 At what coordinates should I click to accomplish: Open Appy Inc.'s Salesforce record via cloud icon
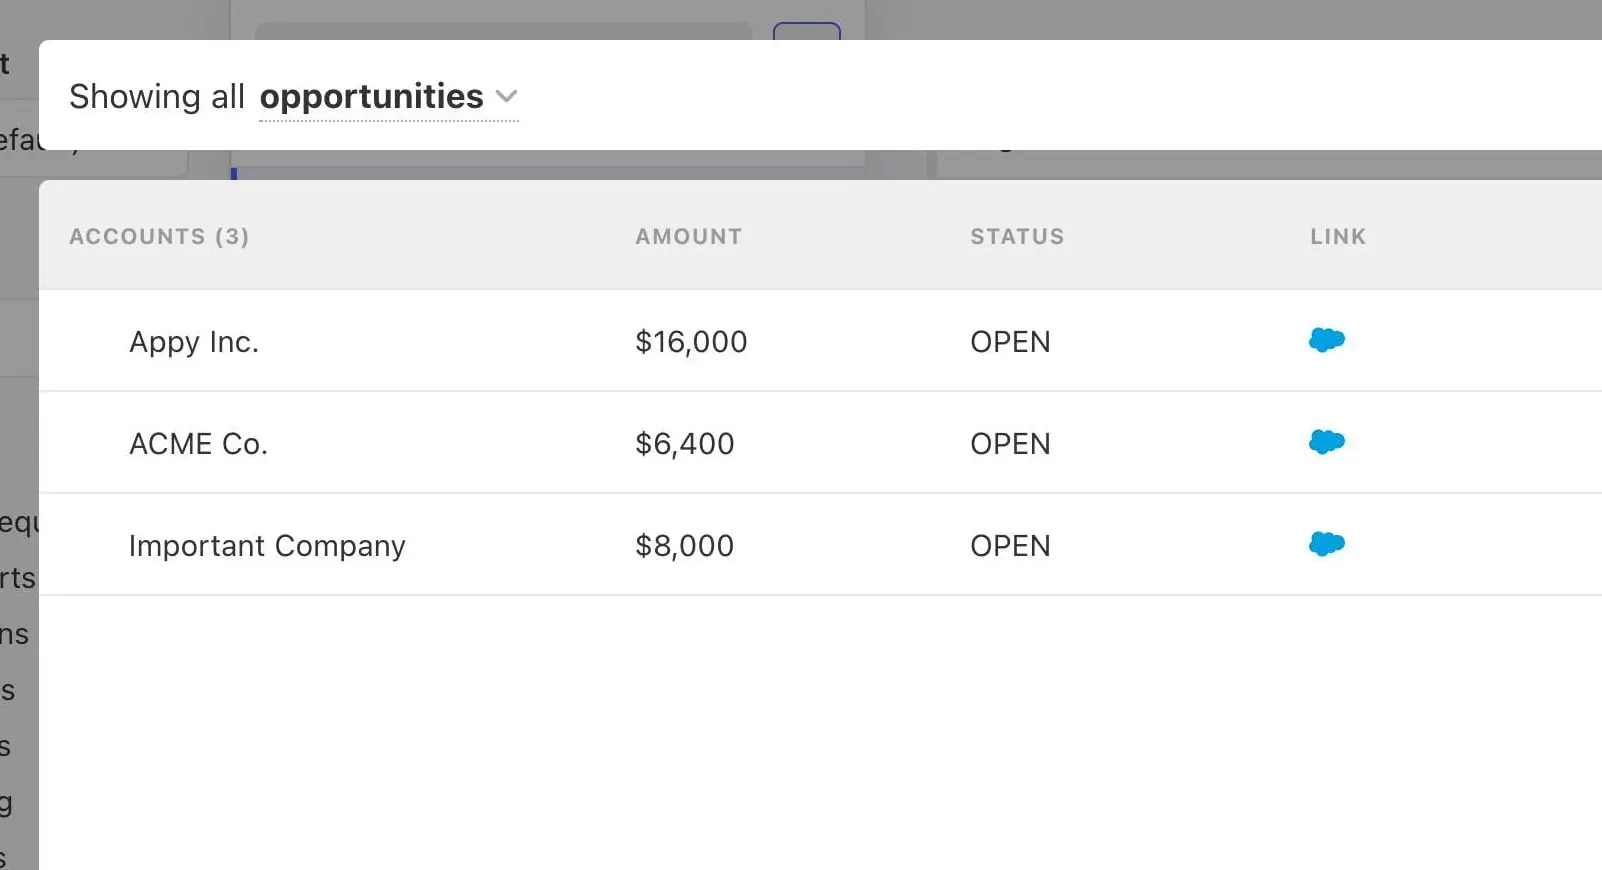point(1326,340)
